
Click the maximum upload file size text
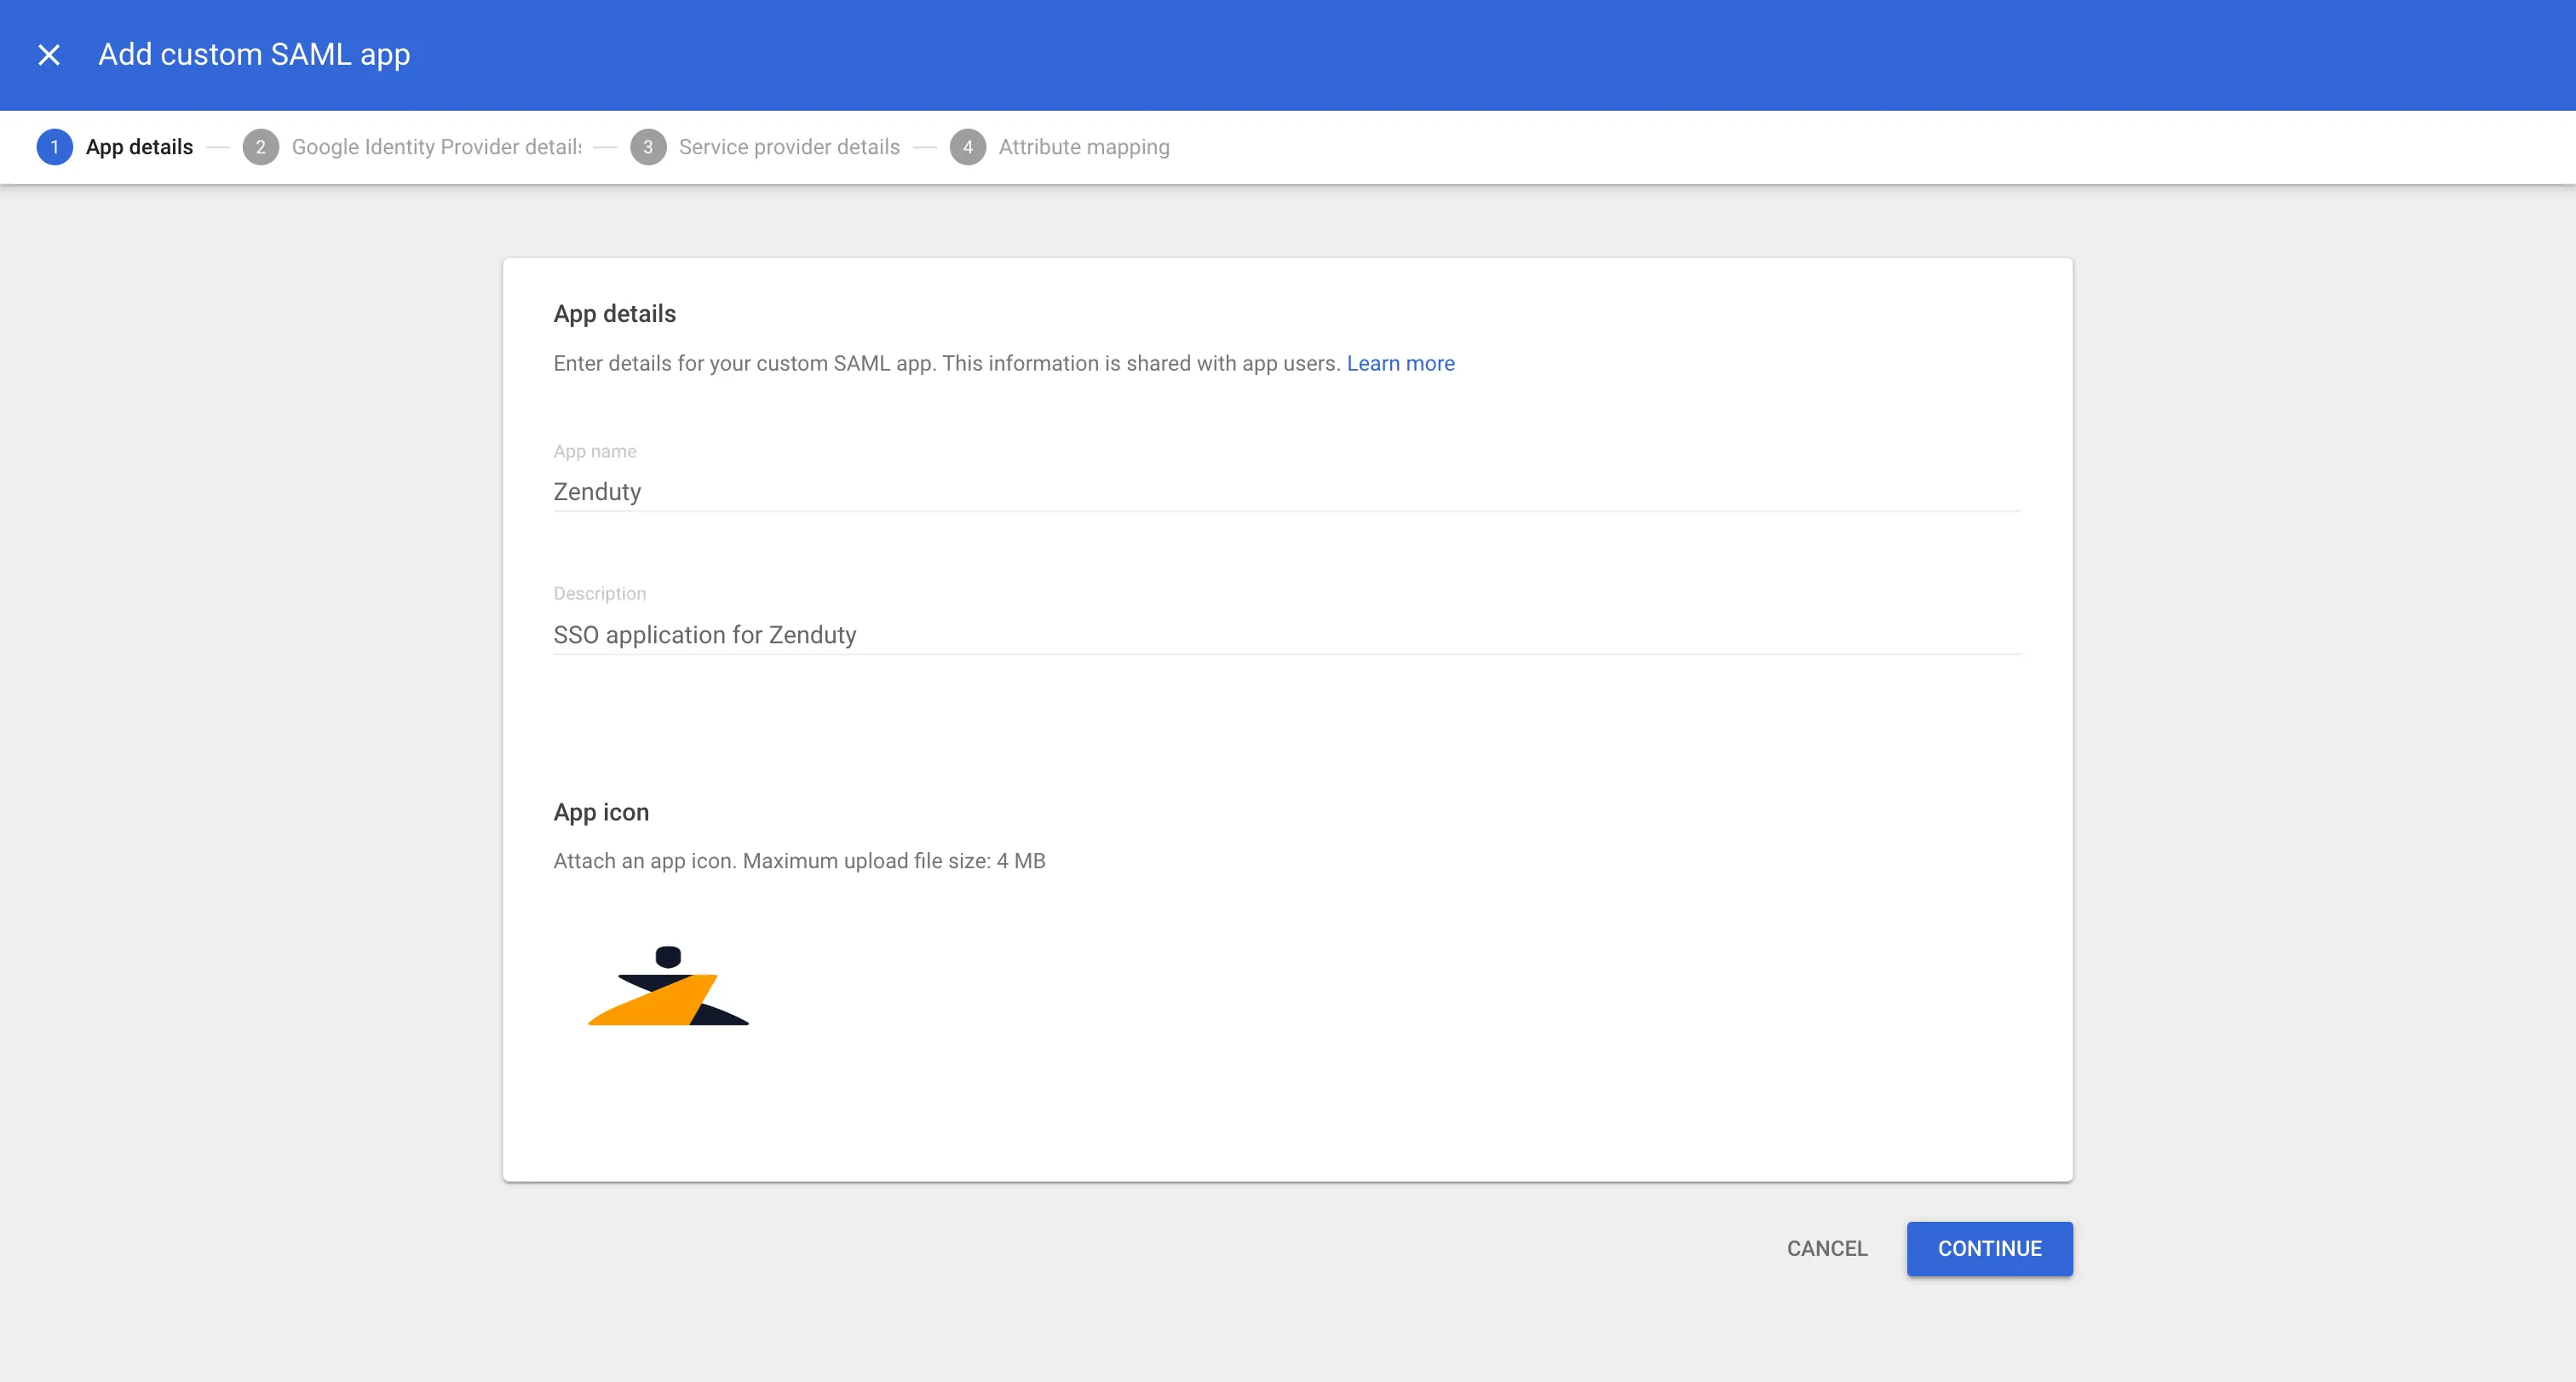click(799, 861)
